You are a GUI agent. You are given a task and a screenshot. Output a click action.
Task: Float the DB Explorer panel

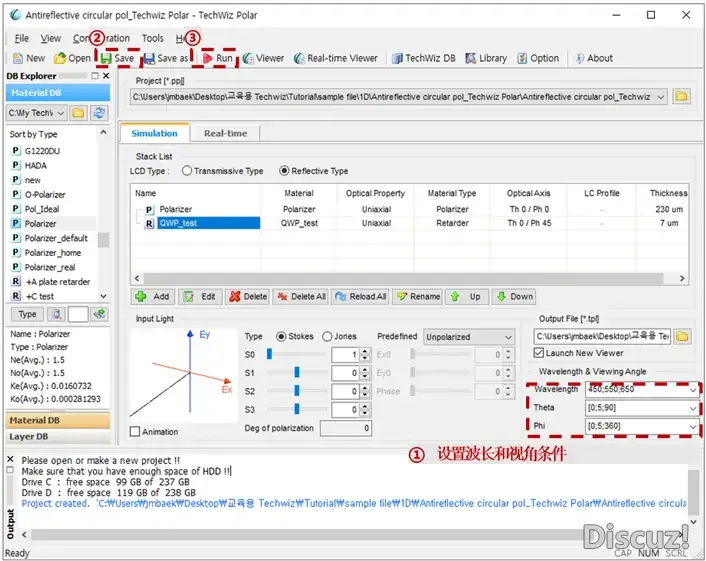click(95, 76)
